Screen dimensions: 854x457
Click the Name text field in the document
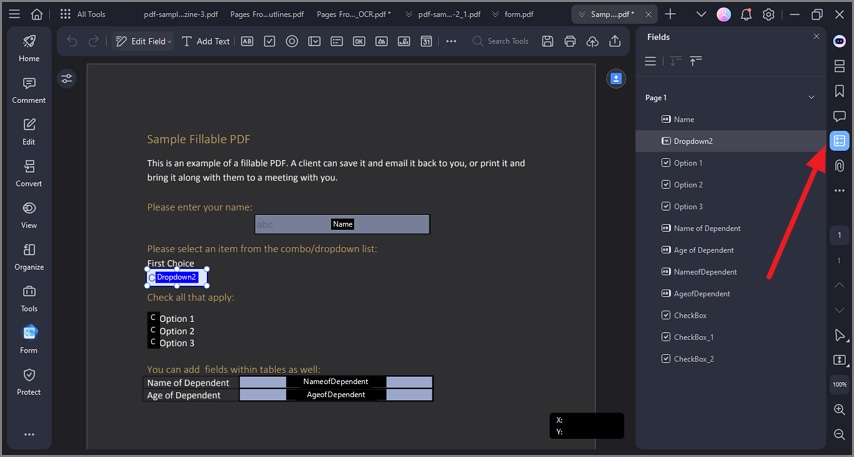click(342, 224)
